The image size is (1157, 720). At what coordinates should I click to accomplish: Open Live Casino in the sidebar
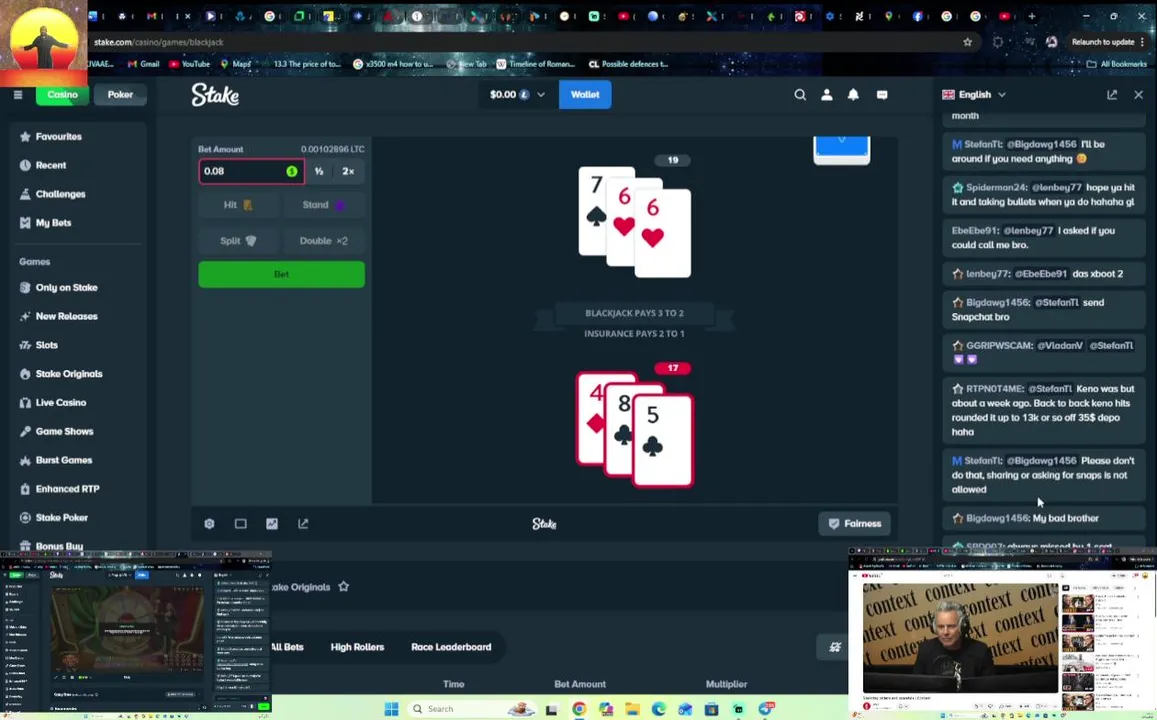point(77,403)
